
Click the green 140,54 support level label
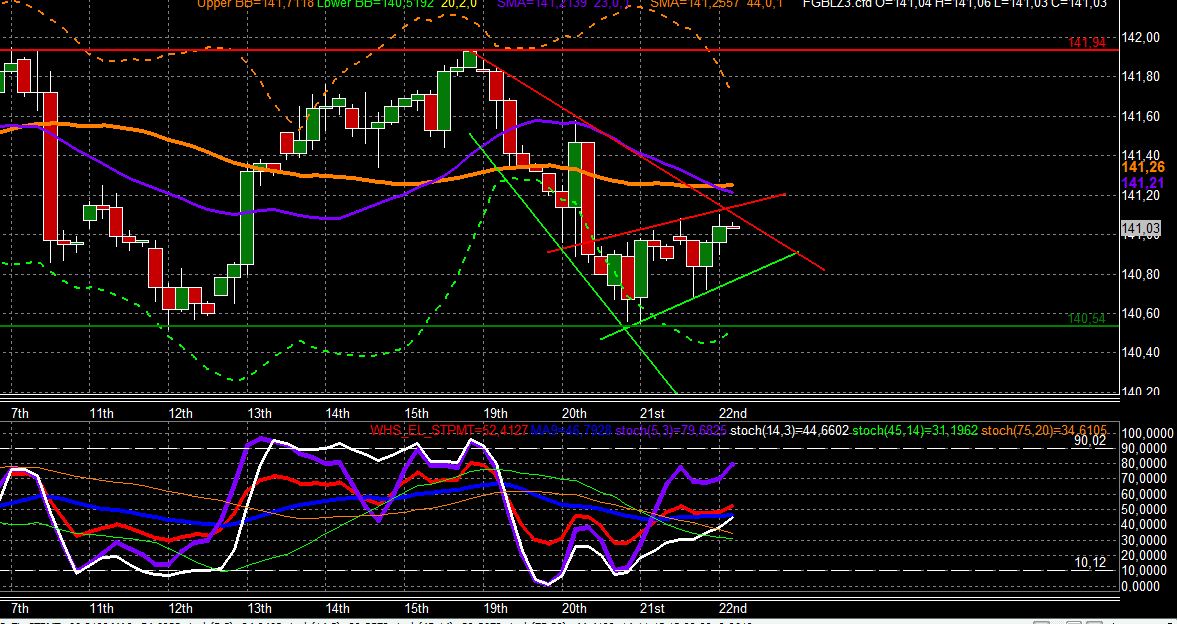click(x=1086, y=319)
